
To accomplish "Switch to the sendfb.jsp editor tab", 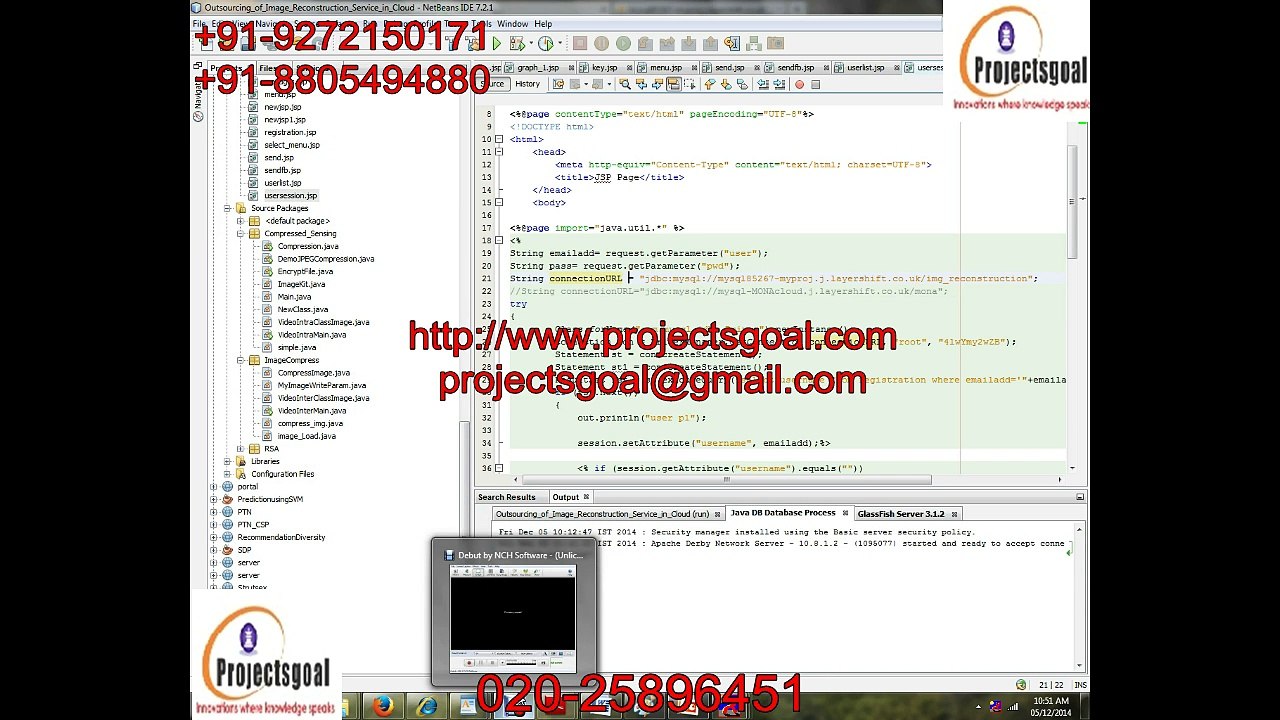I will click(796, 68).
